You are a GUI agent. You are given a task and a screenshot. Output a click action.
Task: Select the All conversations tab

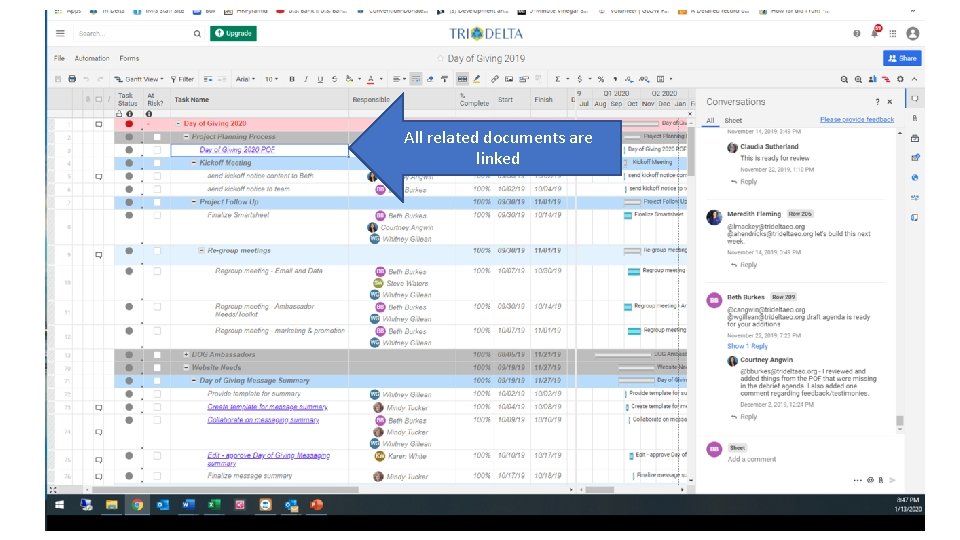tap(710, 121)
